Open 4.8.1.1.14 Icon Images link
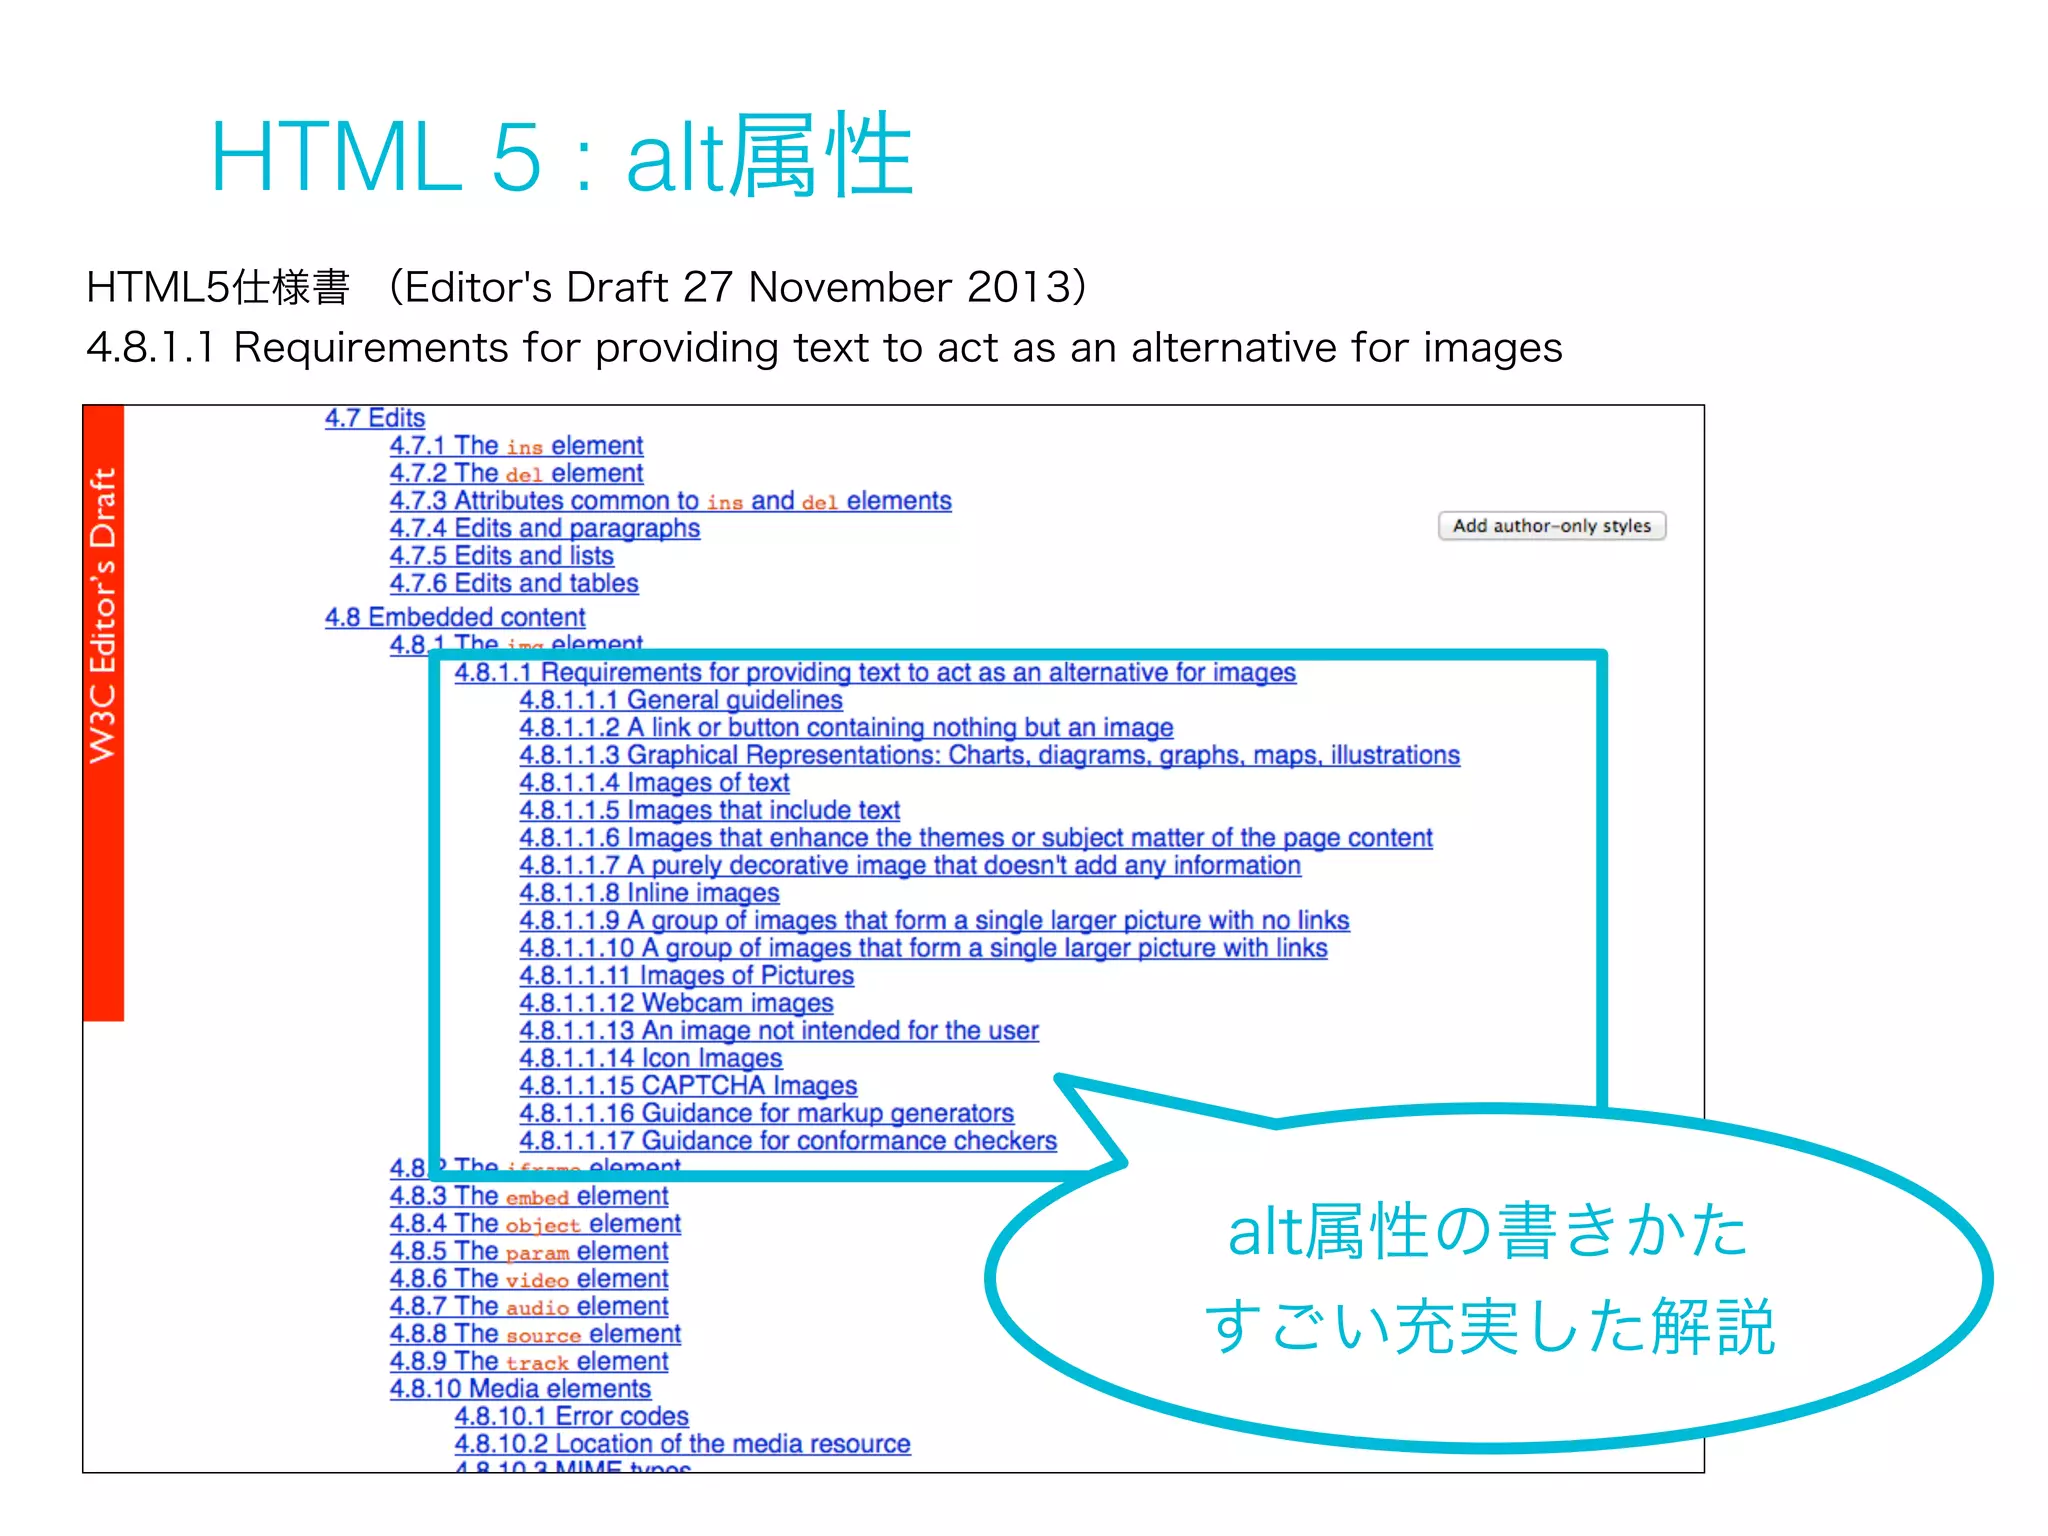 [650, 1058]
